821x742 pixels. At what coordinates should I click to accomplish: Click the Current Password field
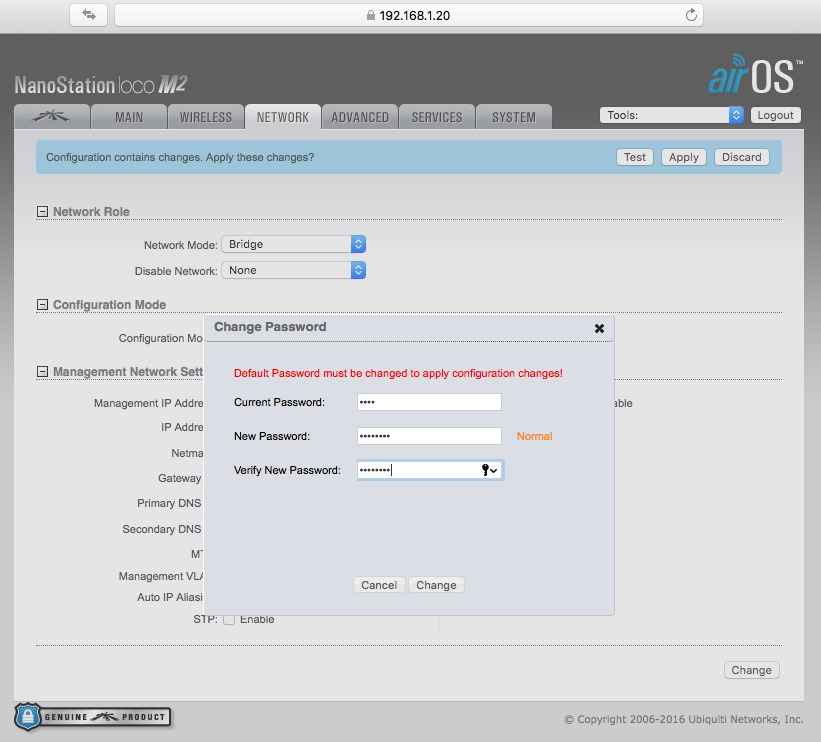[429, 402]
